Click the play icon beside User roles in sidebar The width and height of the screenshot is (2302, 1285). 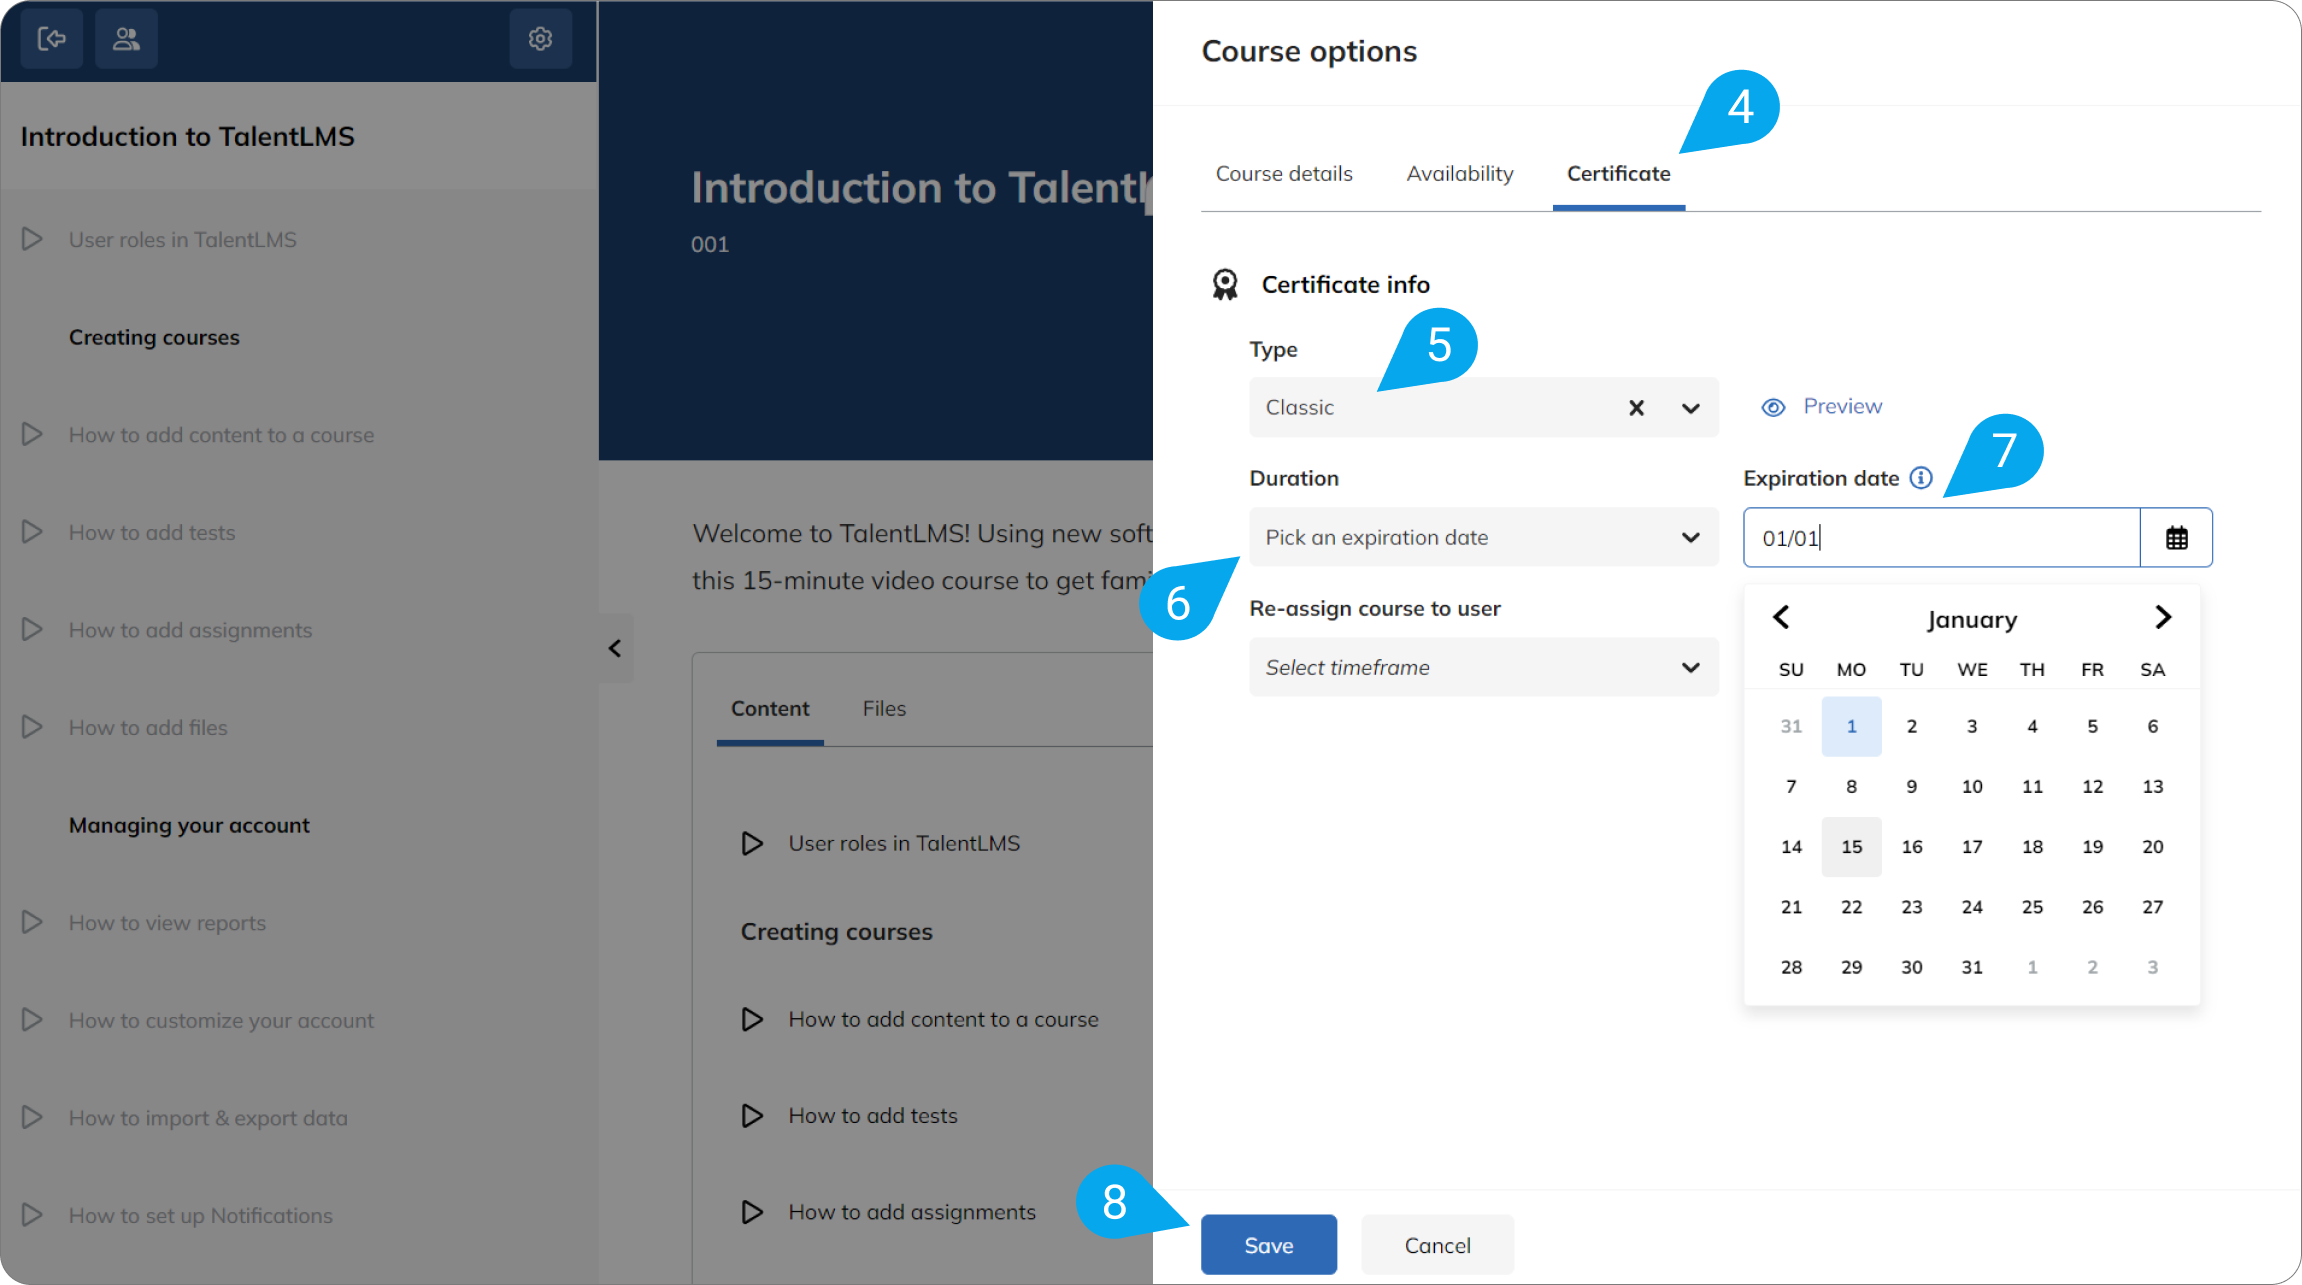click(32, 239)
